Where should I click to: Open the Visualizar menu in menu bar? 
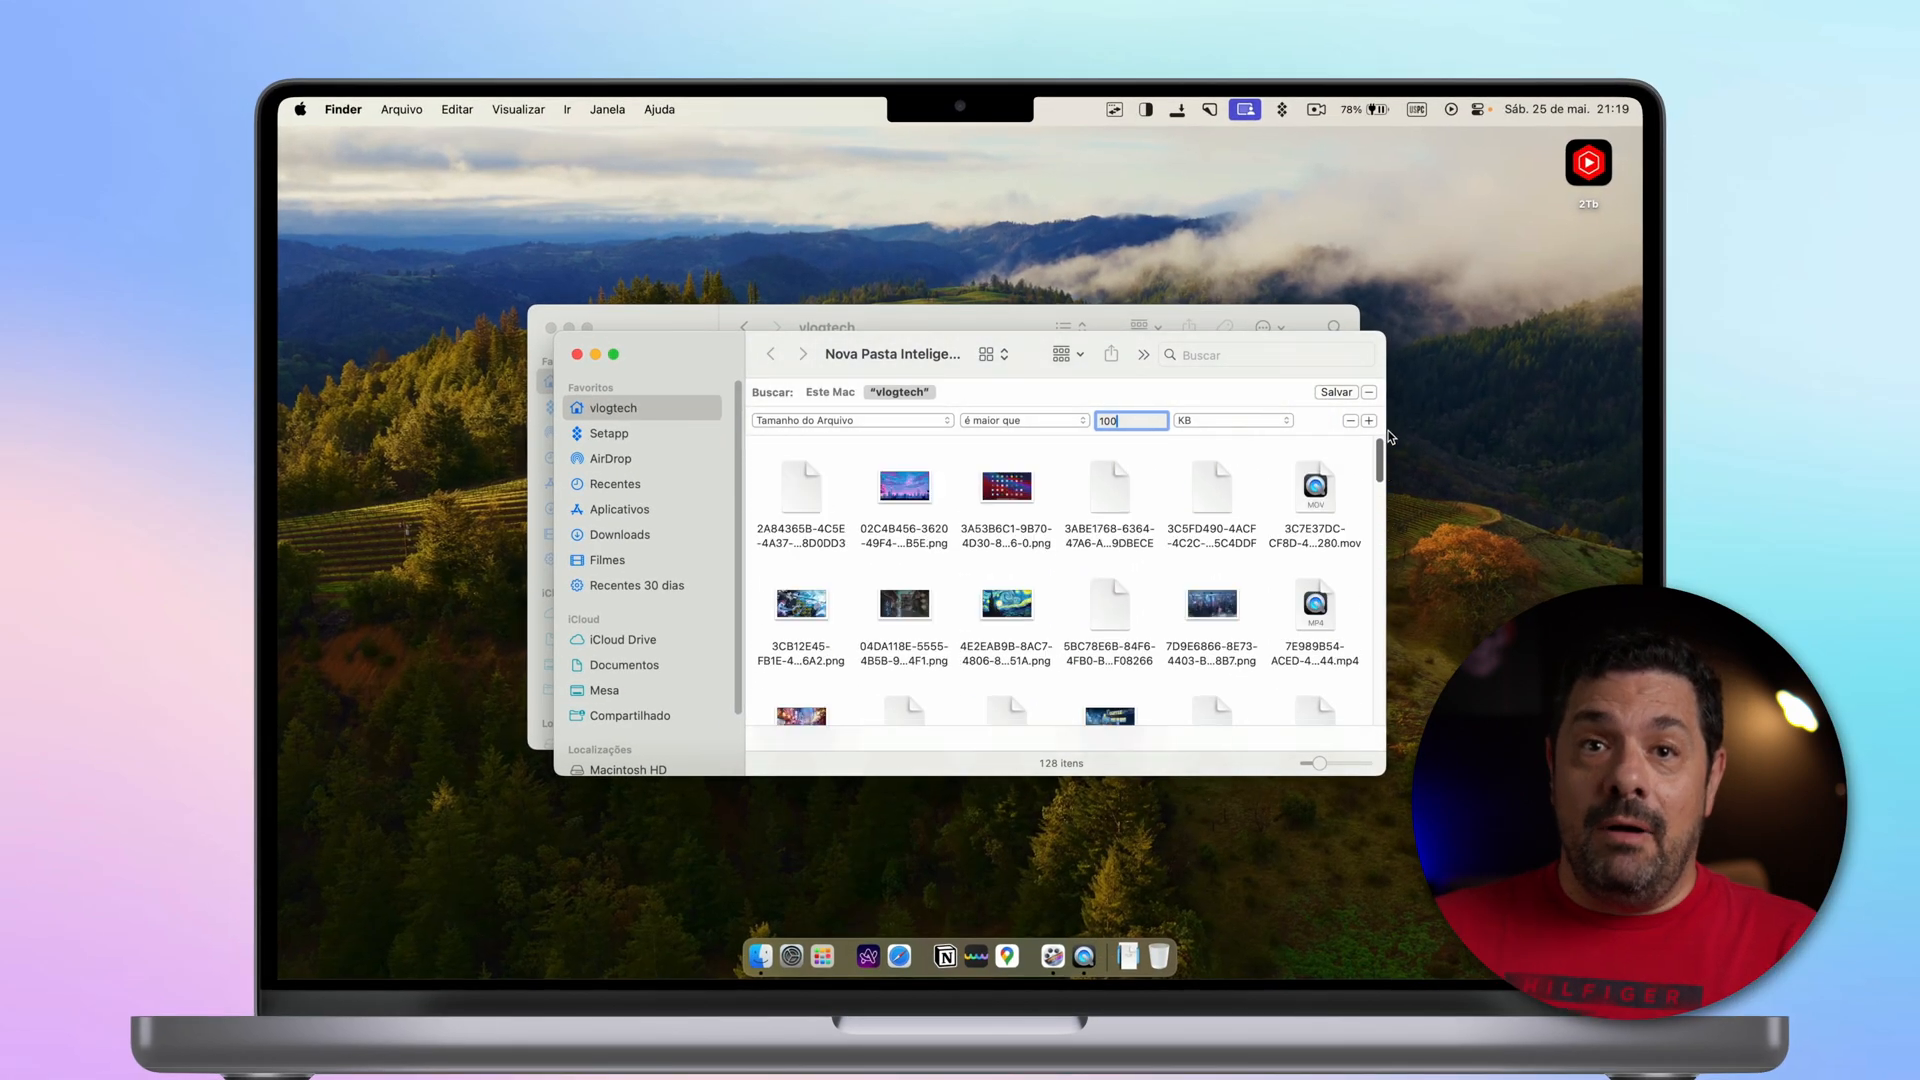pyautogui.click(x=518, y=108)
